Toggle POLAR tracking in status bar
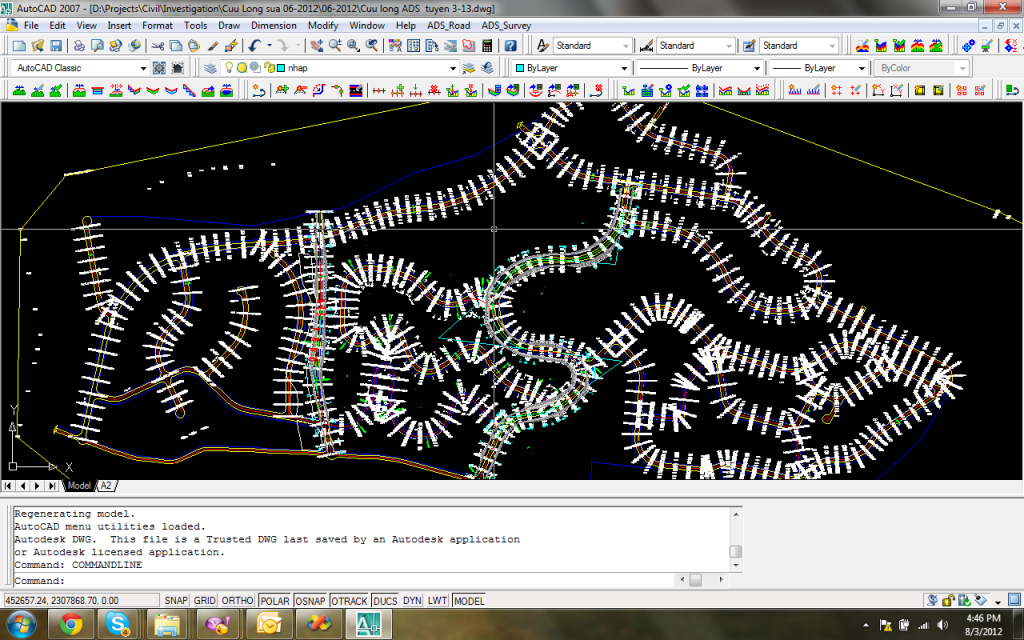The image size is (1024, 640). coord(275,601)
